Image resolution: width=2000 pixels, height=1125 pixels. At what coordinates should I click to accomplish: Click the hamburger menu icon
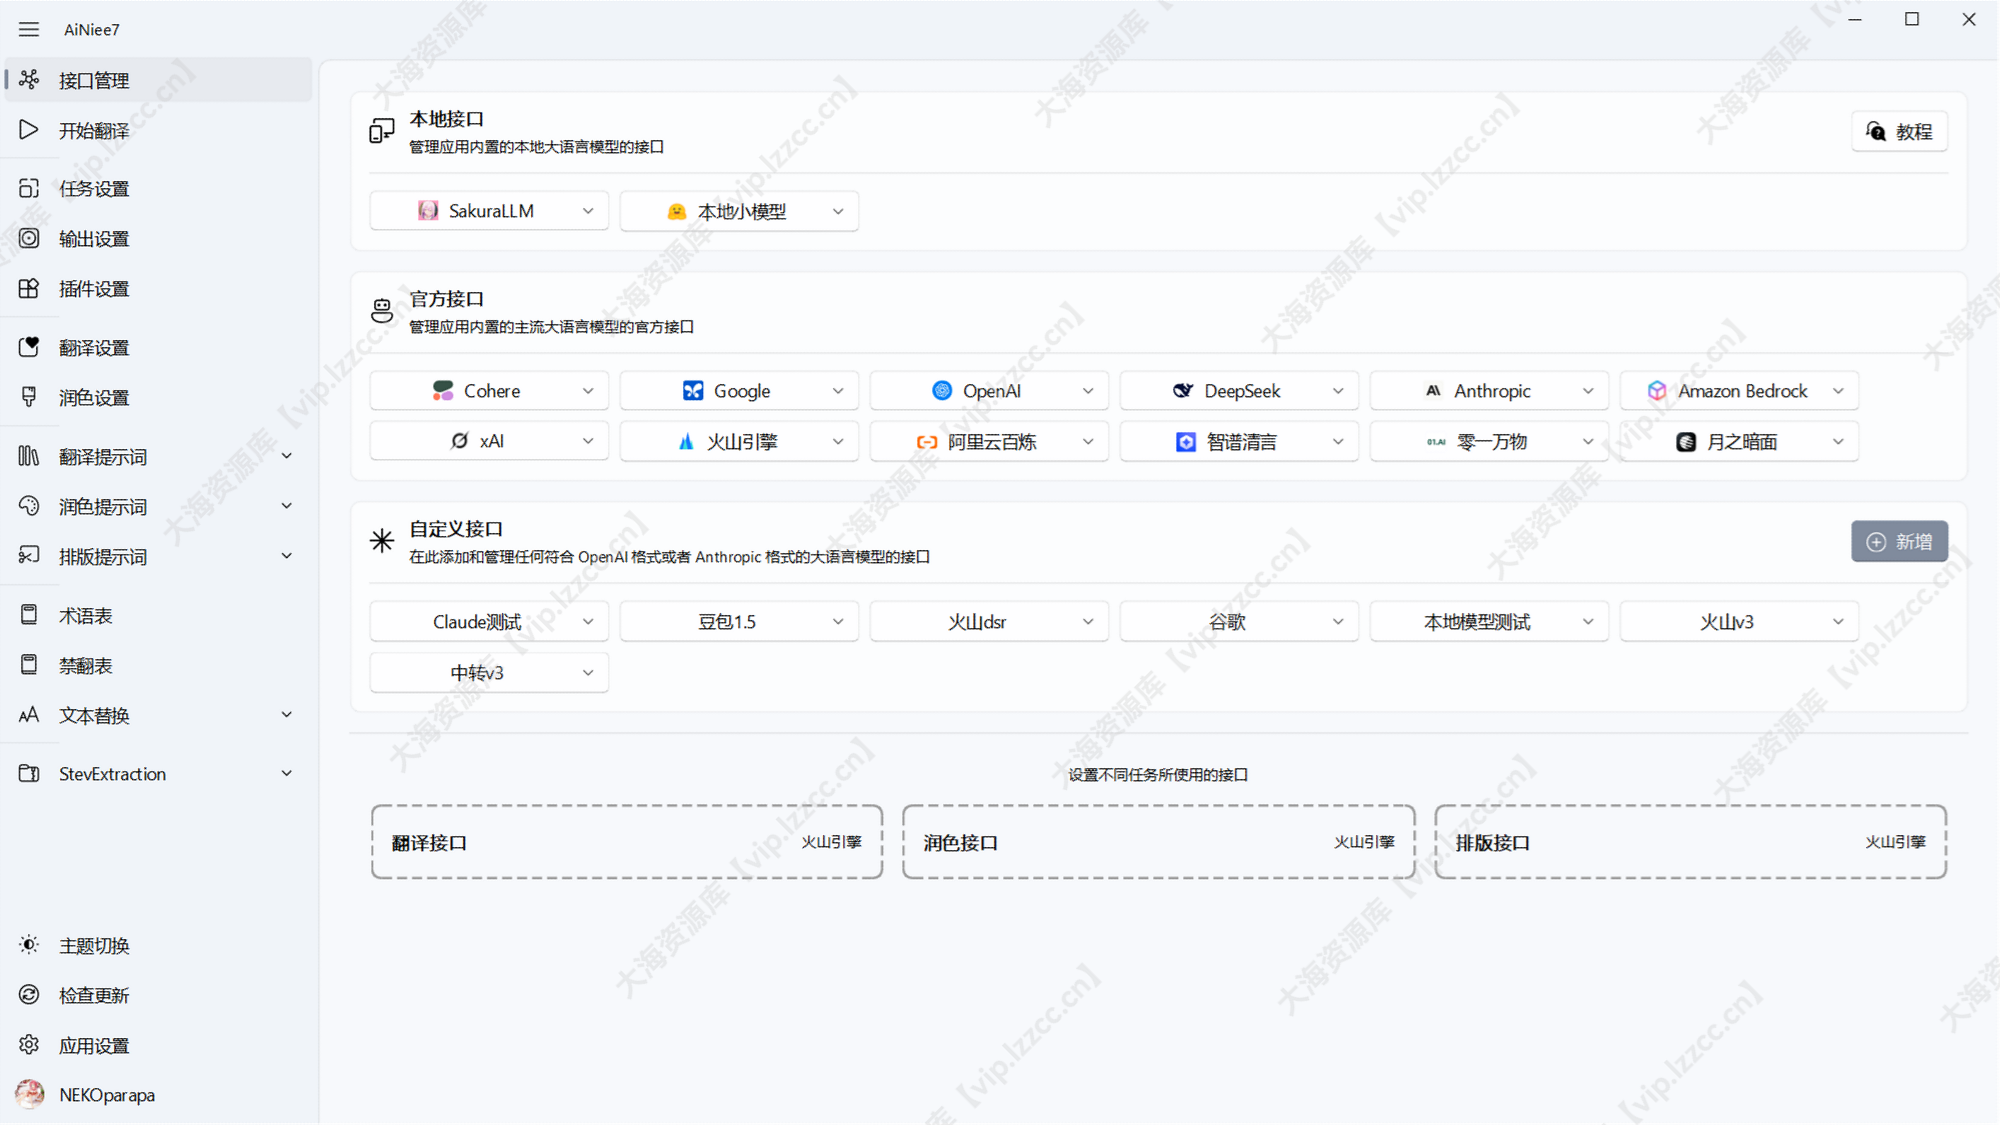pyautogui.click(x=29, y=29)
